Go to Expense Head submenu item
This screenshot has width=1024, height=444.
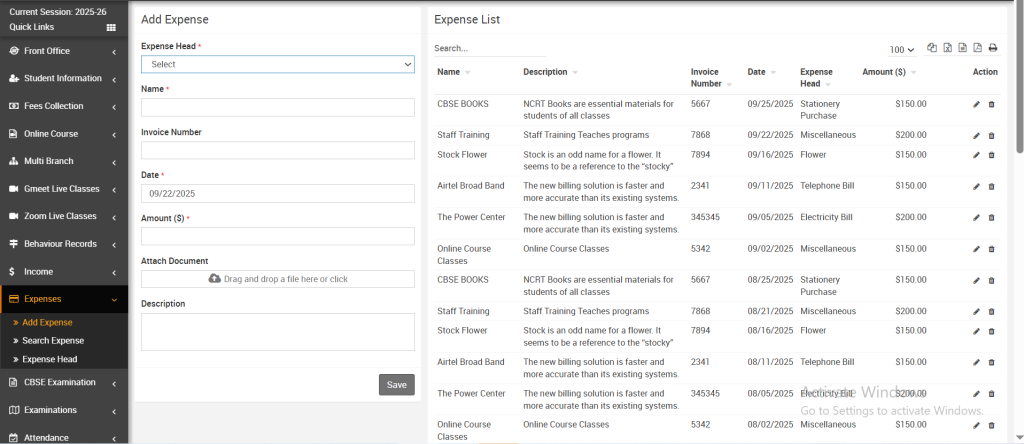pos(49,359)
